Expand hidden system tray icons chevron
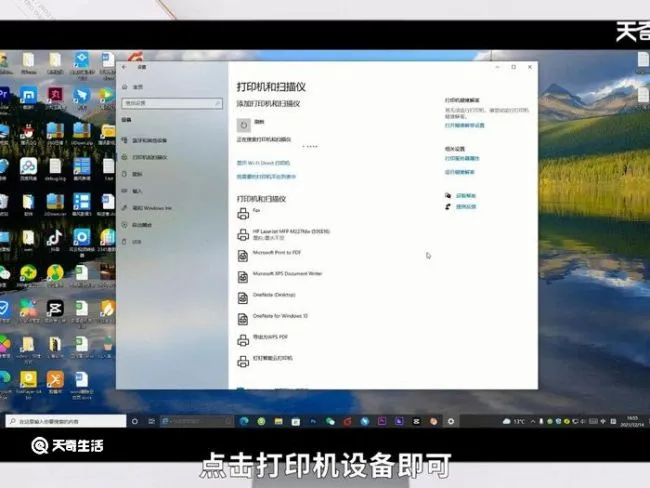Screen dimensions: 650x488 pyautogui.click(x=533, y=421)
